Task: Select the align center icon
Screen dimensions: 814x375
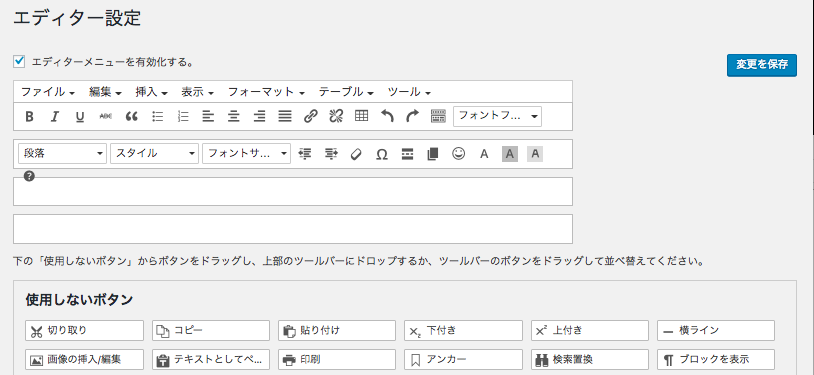Action: pos(234,117)
